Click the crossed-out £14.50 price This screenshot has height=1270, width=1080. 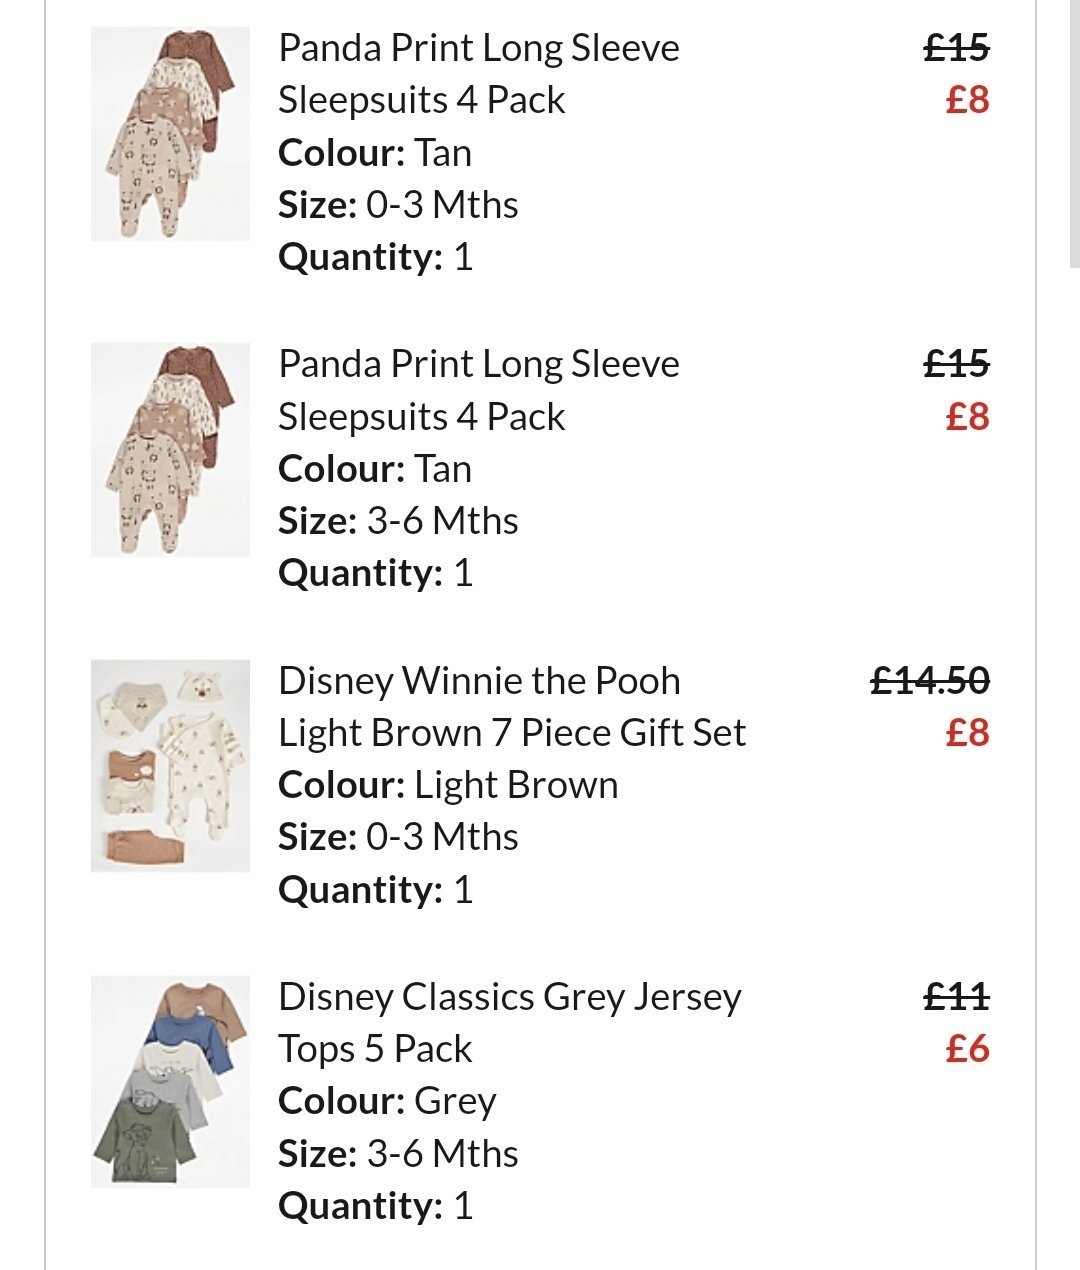[930, 681]
